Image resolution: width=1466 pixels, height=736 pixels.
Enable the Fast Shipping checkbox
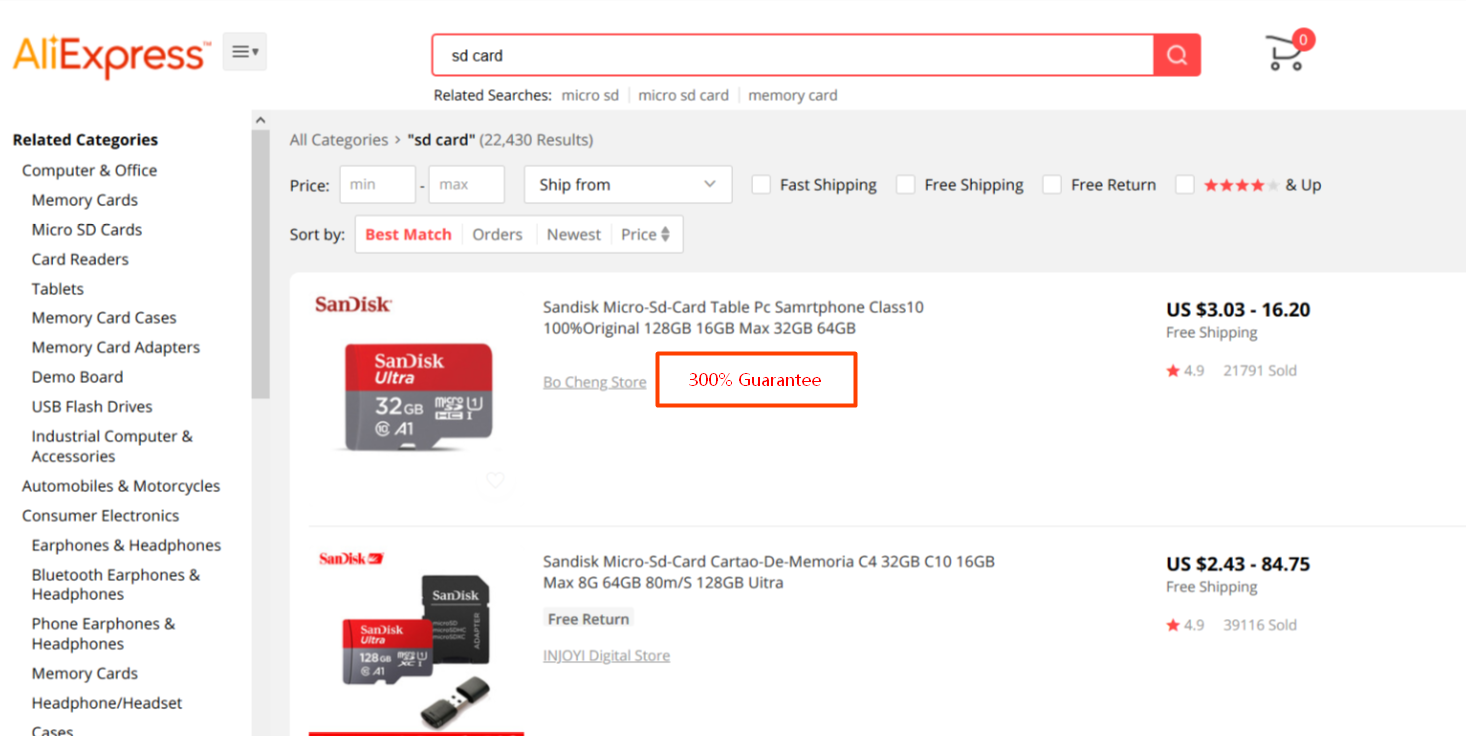coord(761,185)
